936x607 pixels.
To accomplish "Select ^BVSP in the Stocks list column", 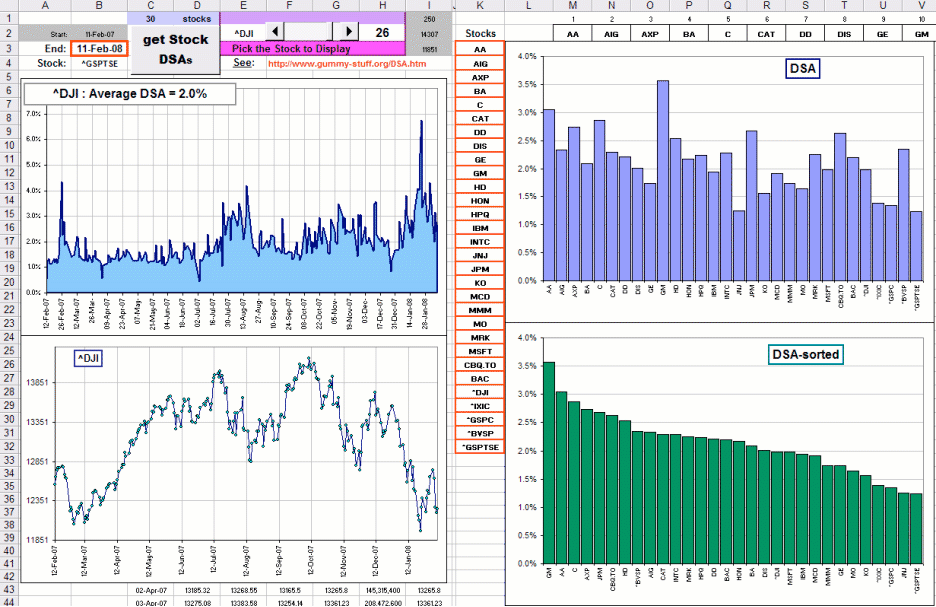I will 480,433.
